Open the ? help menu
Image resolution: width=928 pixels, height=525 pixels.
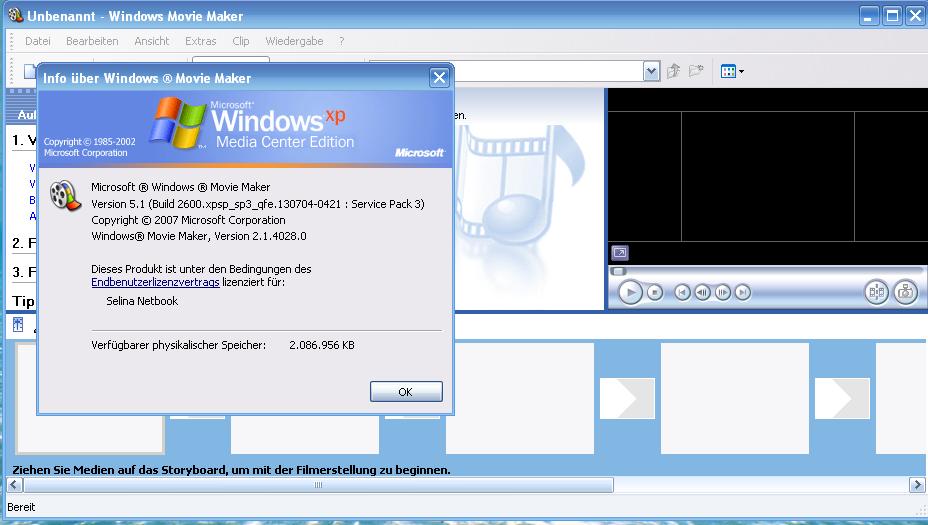pyautogui.click(x=341, y=41)
